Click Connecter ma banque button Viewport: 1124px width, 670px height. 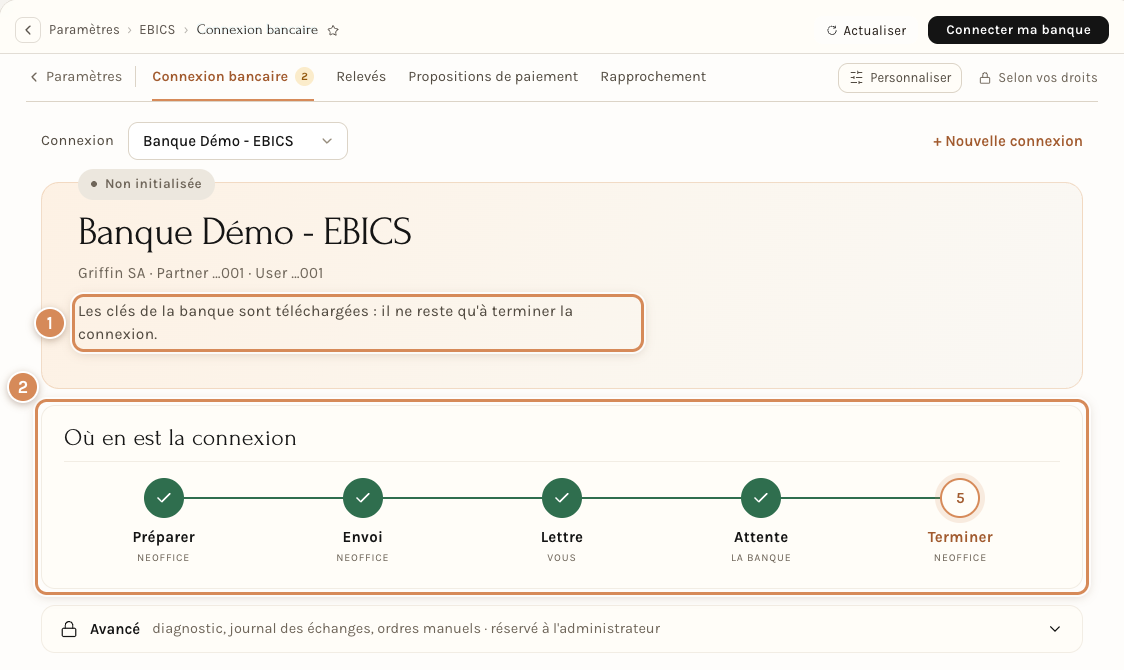point(1018,30)
